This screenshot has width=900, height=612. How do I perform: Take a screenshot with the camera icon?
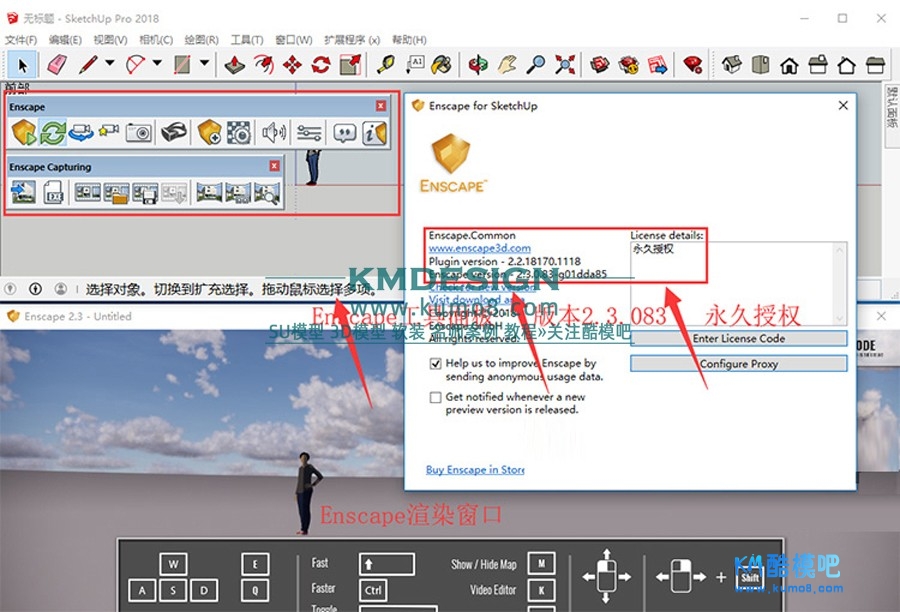pos(139,132)
